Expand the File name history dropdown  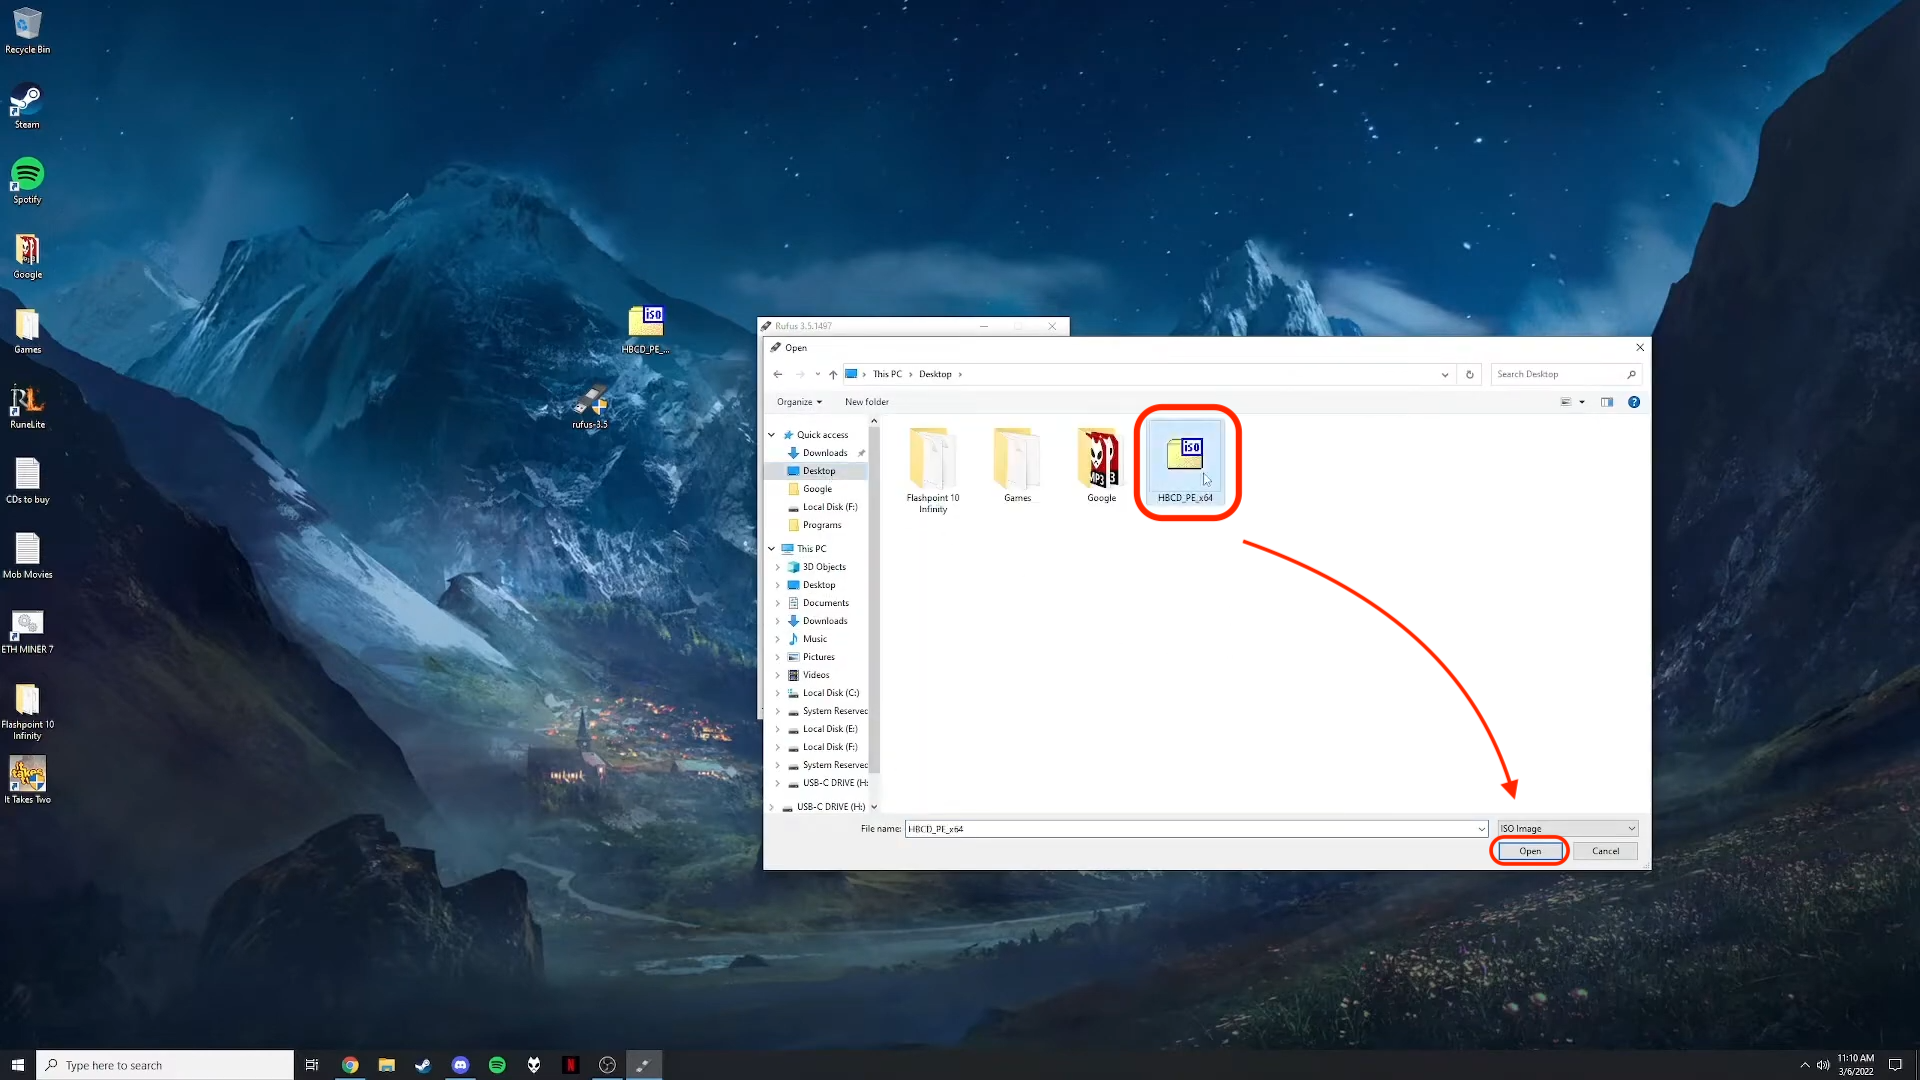pyautogui.click(x=1481, y=829)
